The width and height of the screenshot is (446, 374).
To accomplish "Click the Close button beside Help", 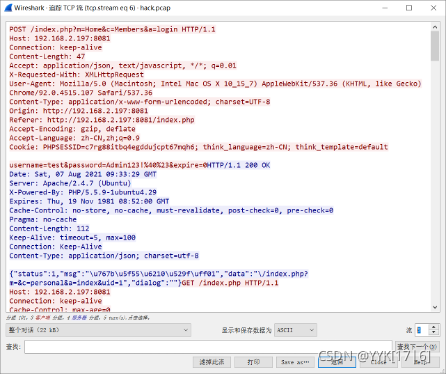I will coord(378,362).
